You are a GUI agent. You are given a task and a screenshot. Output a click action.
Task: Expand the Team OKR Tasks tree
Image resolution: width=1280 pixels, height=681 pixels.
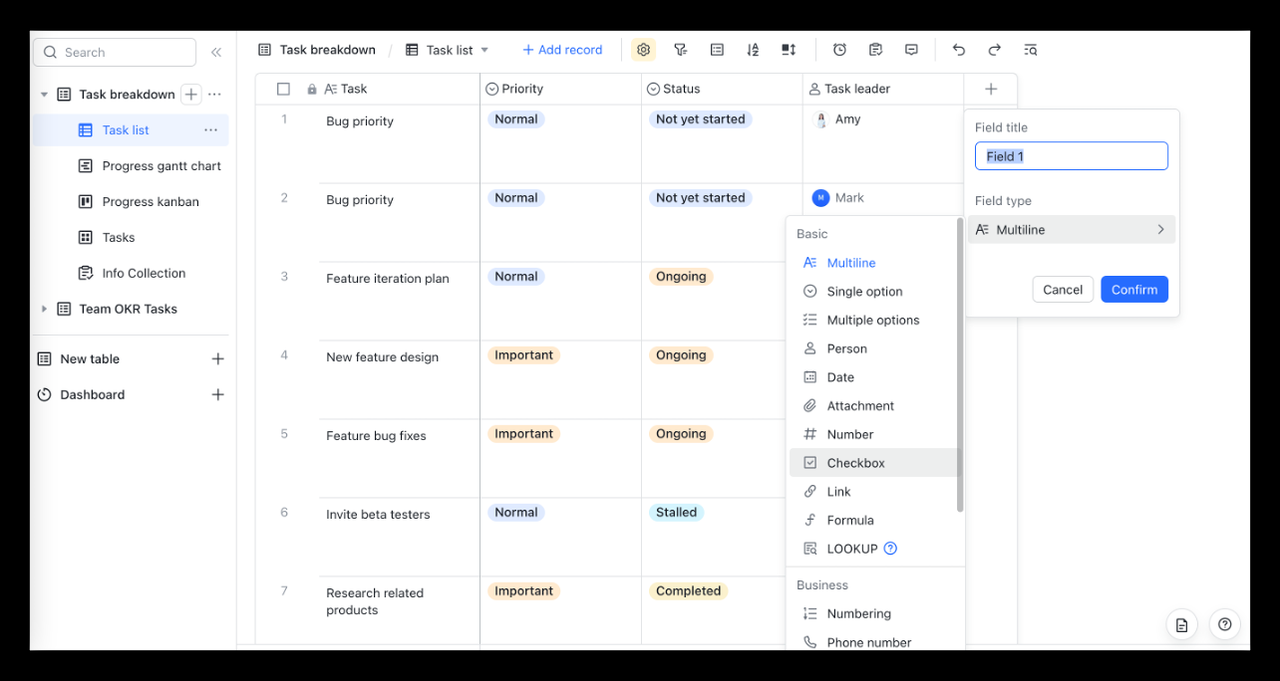tap(44, 309)
